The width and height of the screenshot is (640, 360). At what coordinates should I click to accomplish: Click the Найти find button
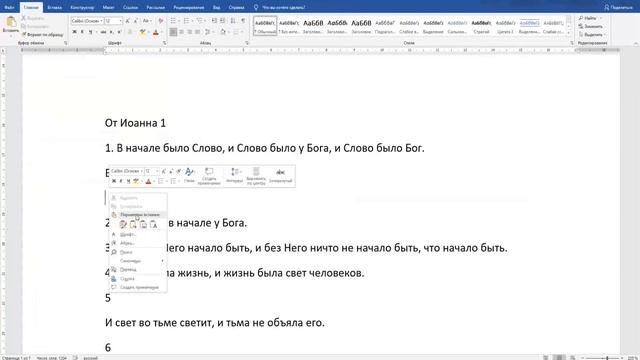pos(588,18)
